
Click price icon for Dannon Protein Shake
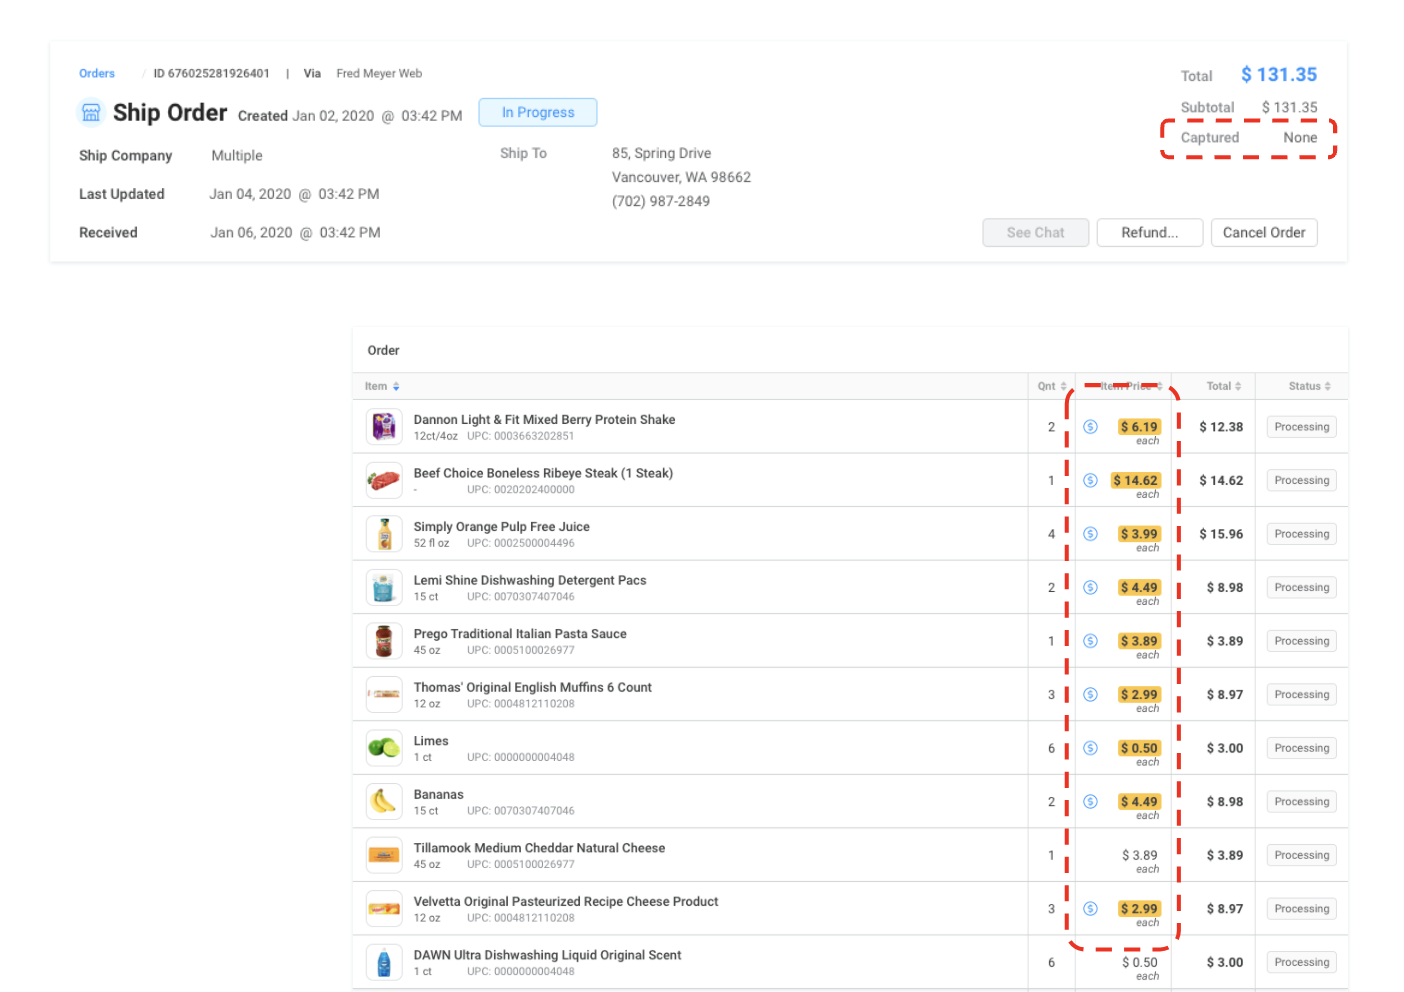[1090, 427]
